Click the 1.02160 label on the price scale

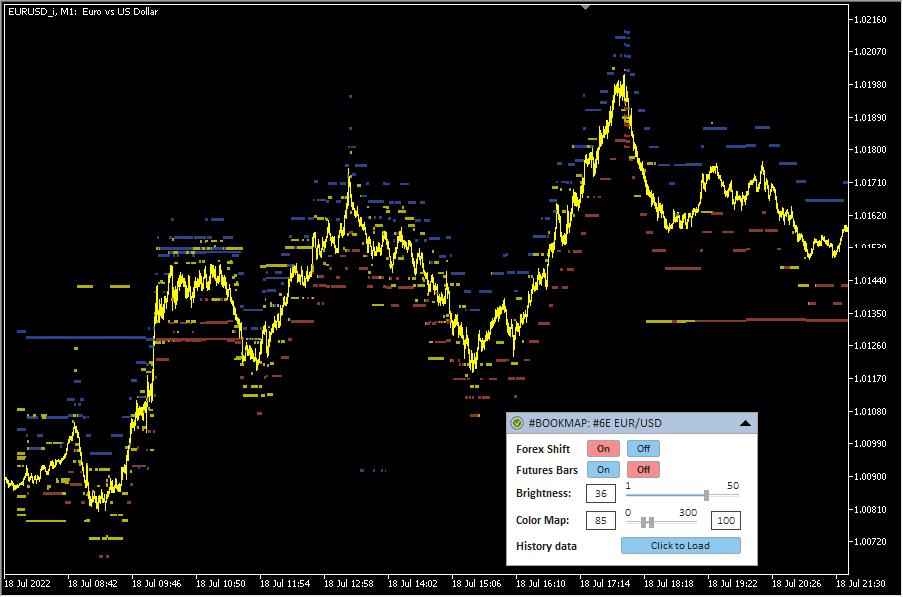pyautogui.click(x=869, y=20)
